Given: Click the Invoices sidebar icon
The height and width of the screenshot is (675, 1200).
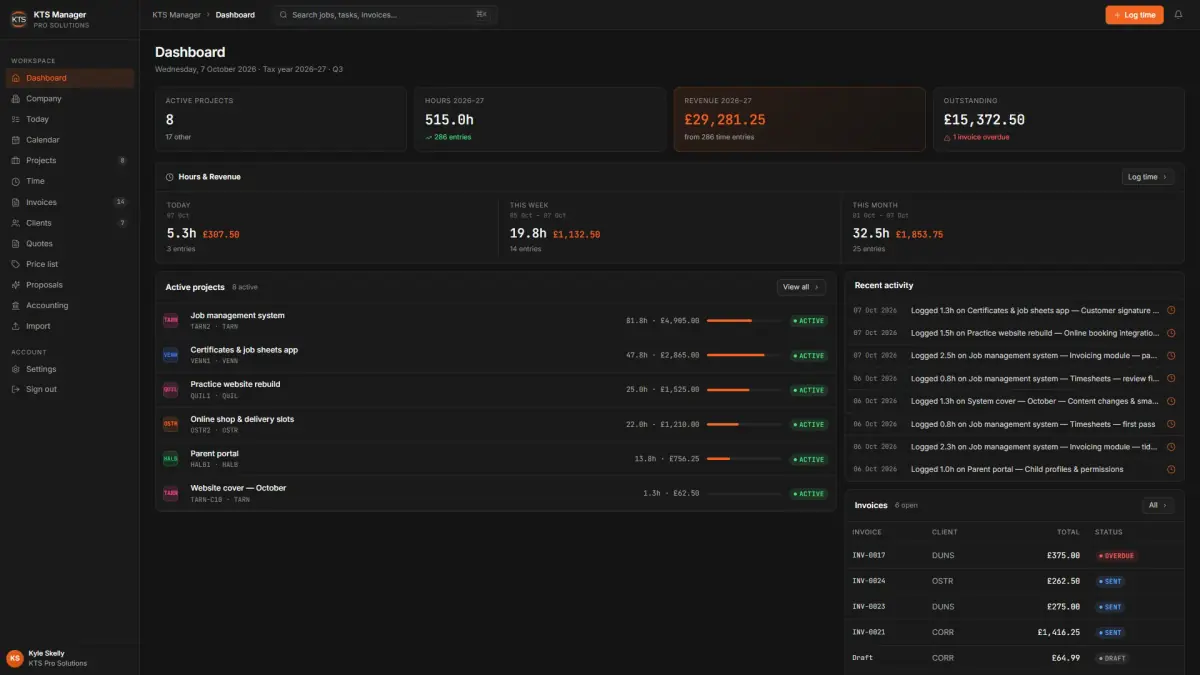Looking at the screenshot, I should click(x=16, y=202).
